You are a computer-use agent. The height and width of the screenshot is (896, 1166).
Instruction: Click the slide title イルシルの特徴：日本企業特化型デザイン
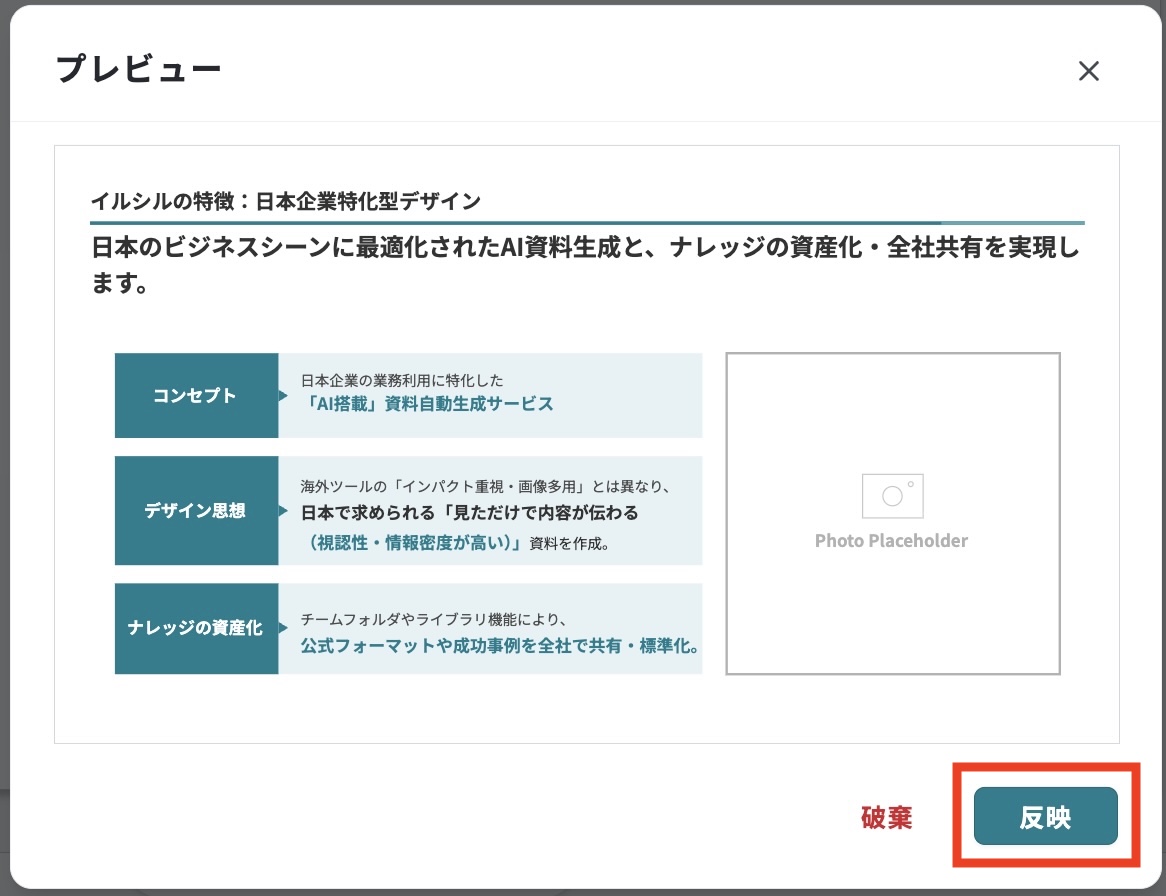tap(286, 201)
